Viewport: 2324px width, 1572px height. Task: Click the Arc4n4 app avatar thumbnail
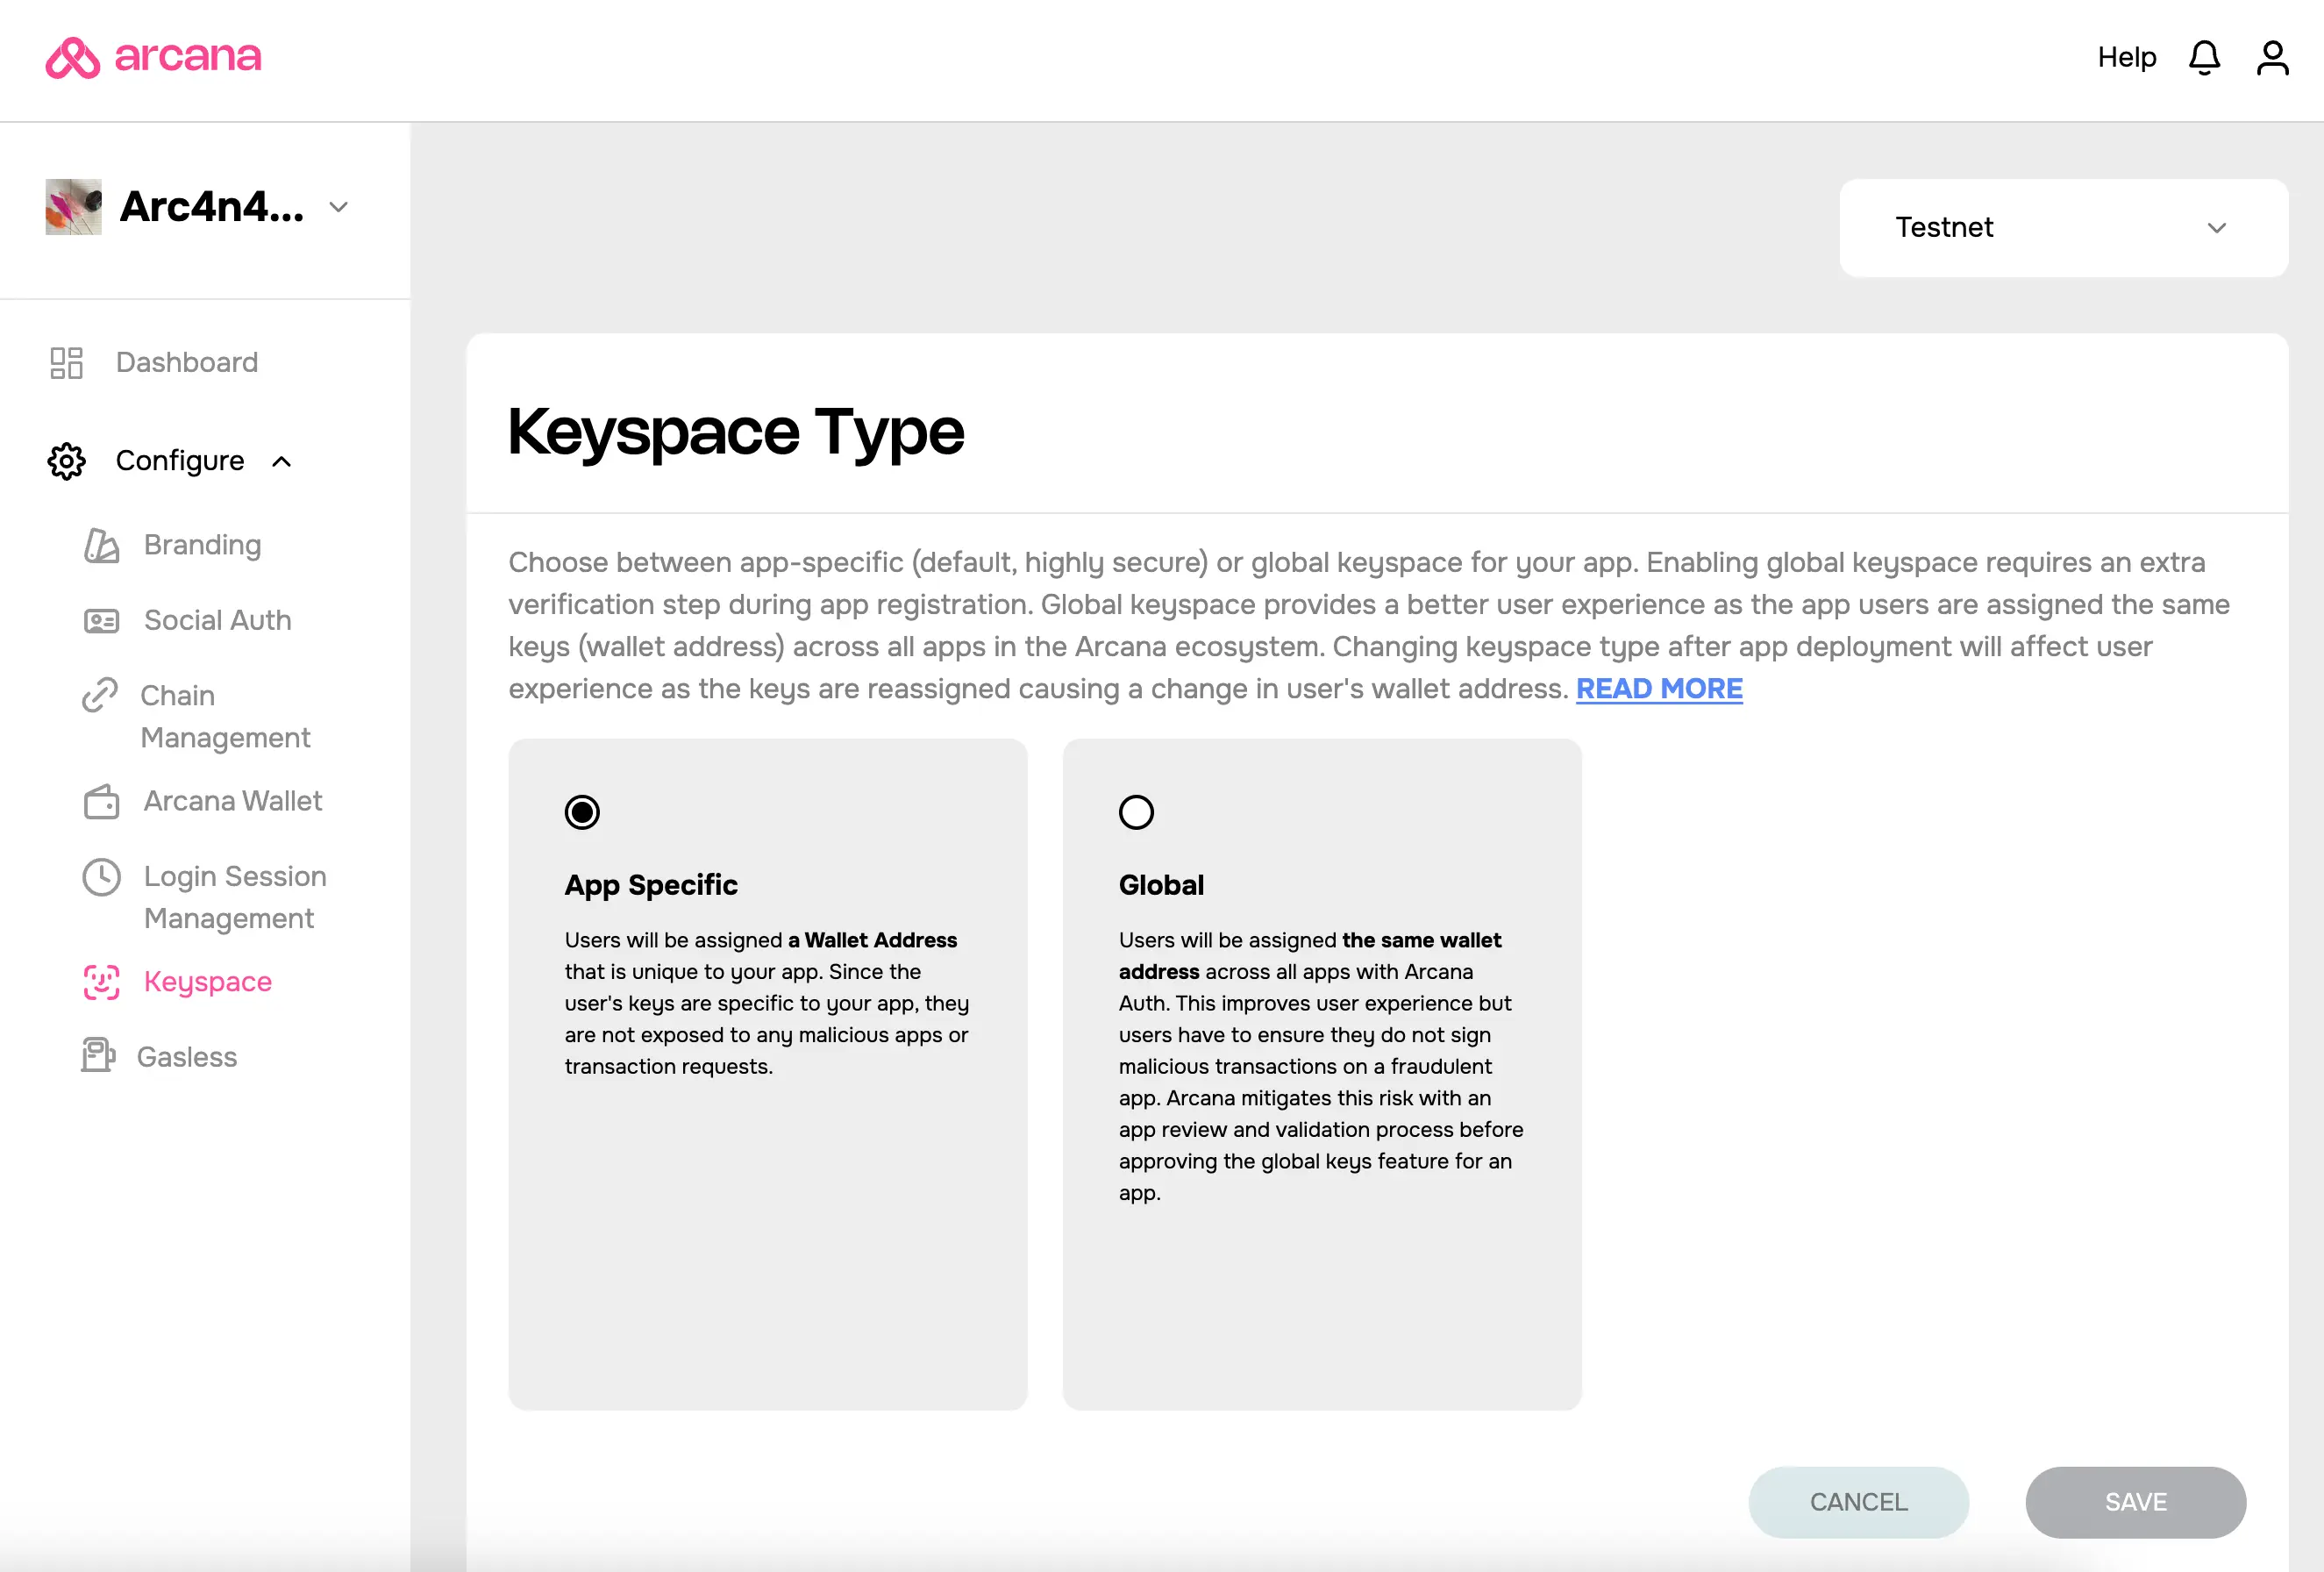click(x=74, y=207)
